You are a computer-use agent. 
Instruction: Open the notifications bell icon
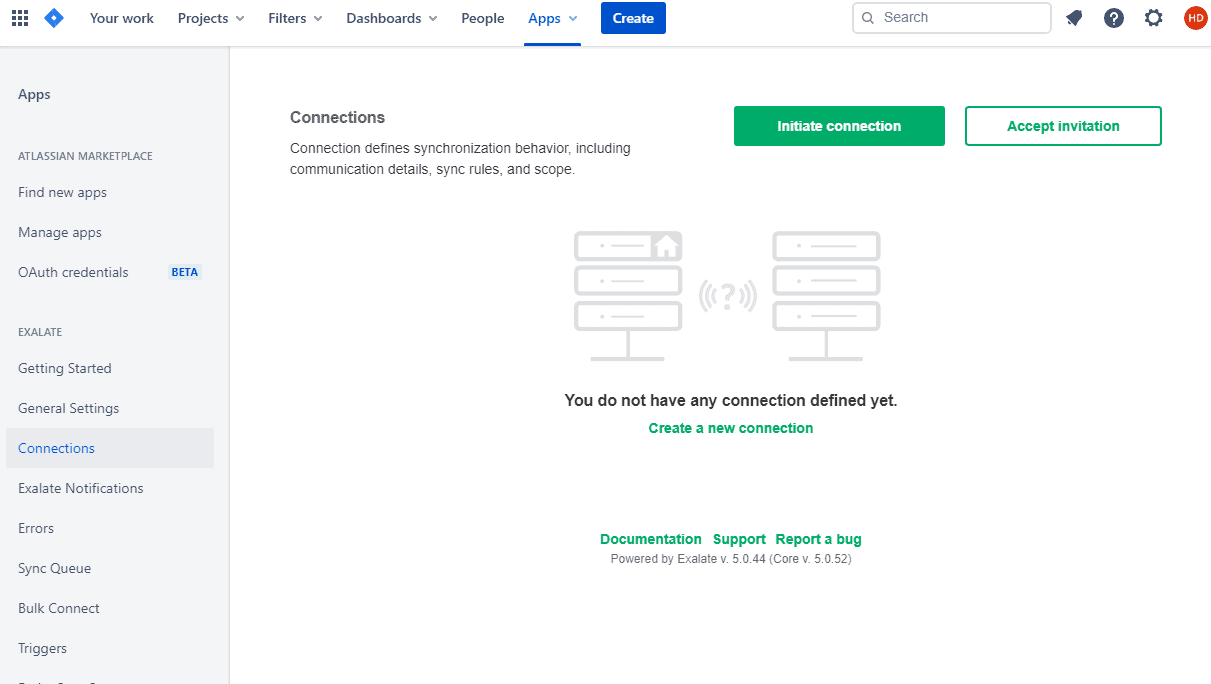click(x=1074, y=18)
